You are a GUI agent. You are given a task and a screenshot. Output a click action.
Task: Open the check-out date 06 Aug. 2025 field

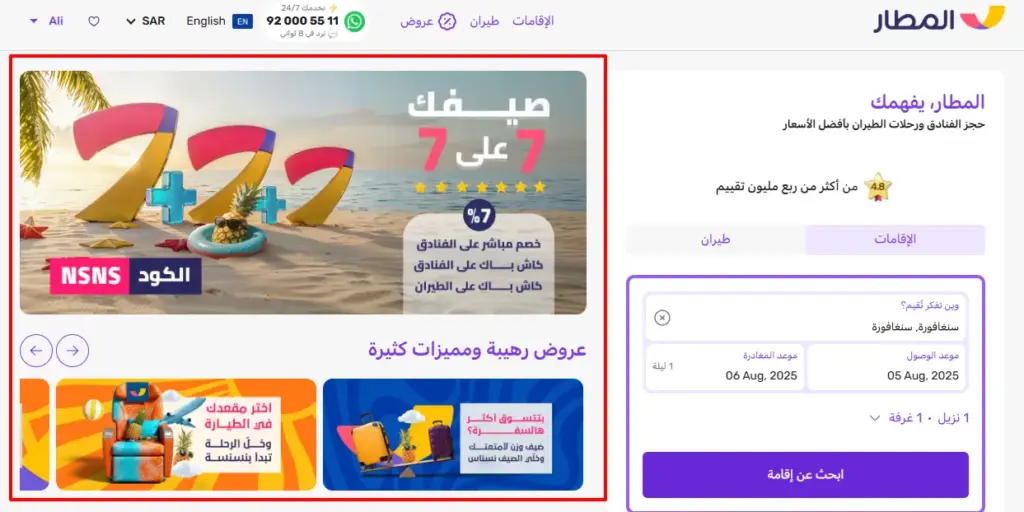(725, 368)
